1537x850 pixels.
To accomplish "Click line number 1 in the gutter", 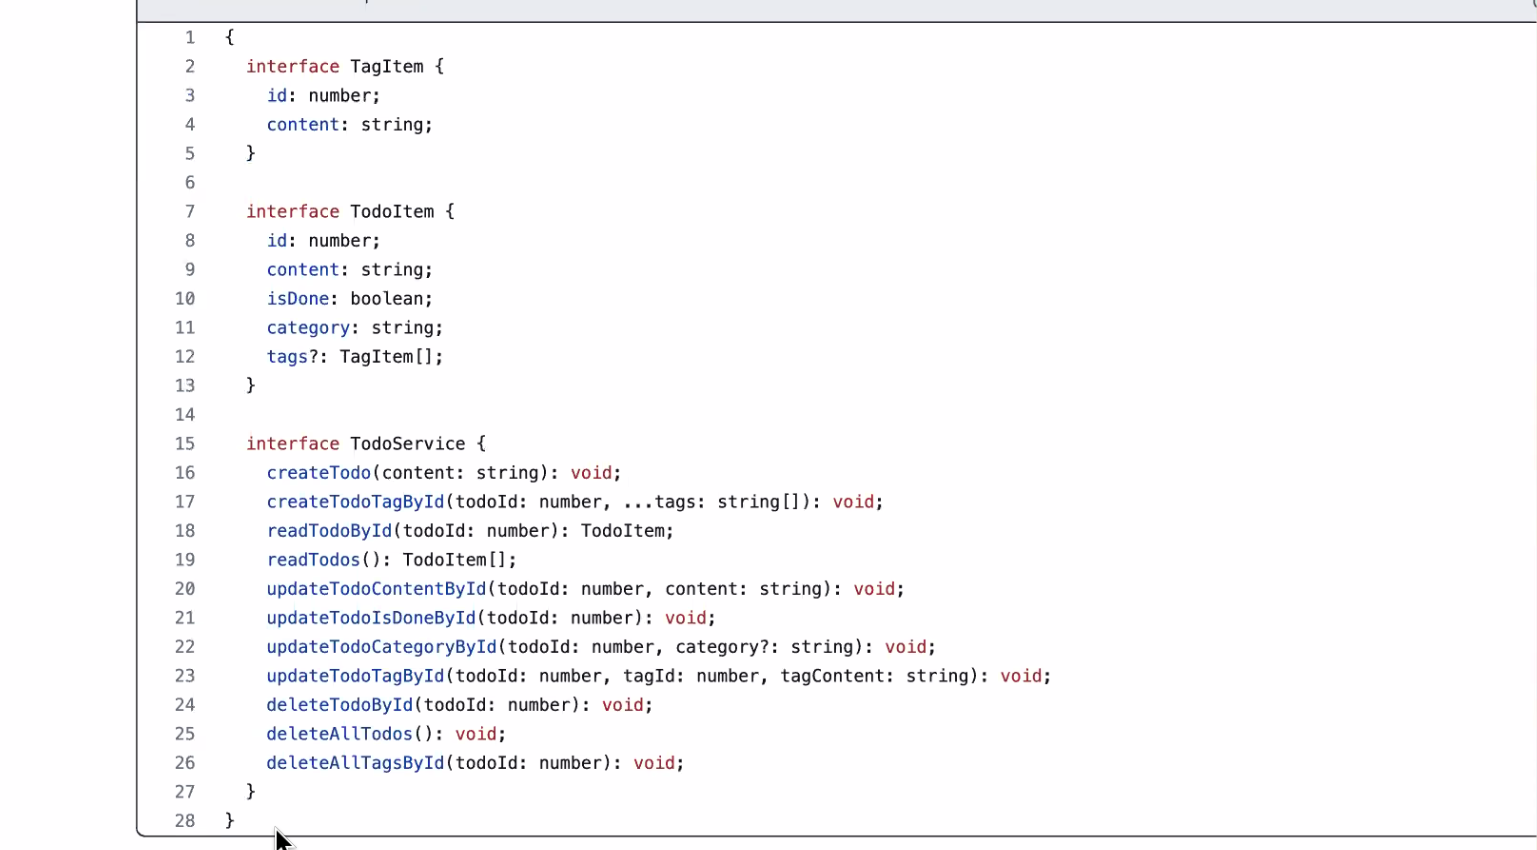I will click(190, 38).
